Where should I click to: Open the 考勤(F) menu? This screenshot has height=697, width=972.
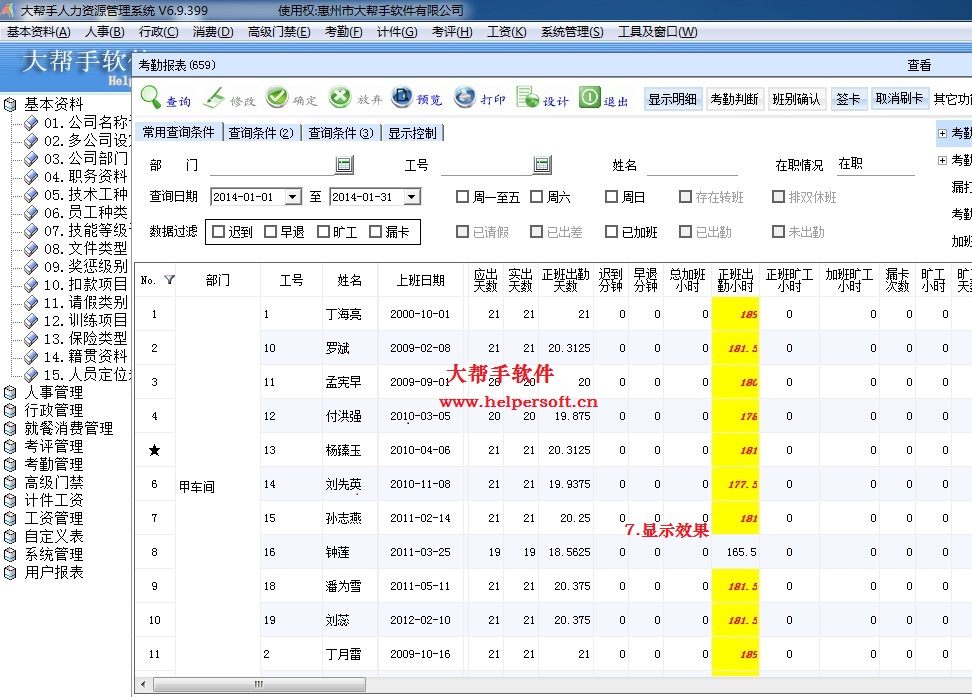343,32
